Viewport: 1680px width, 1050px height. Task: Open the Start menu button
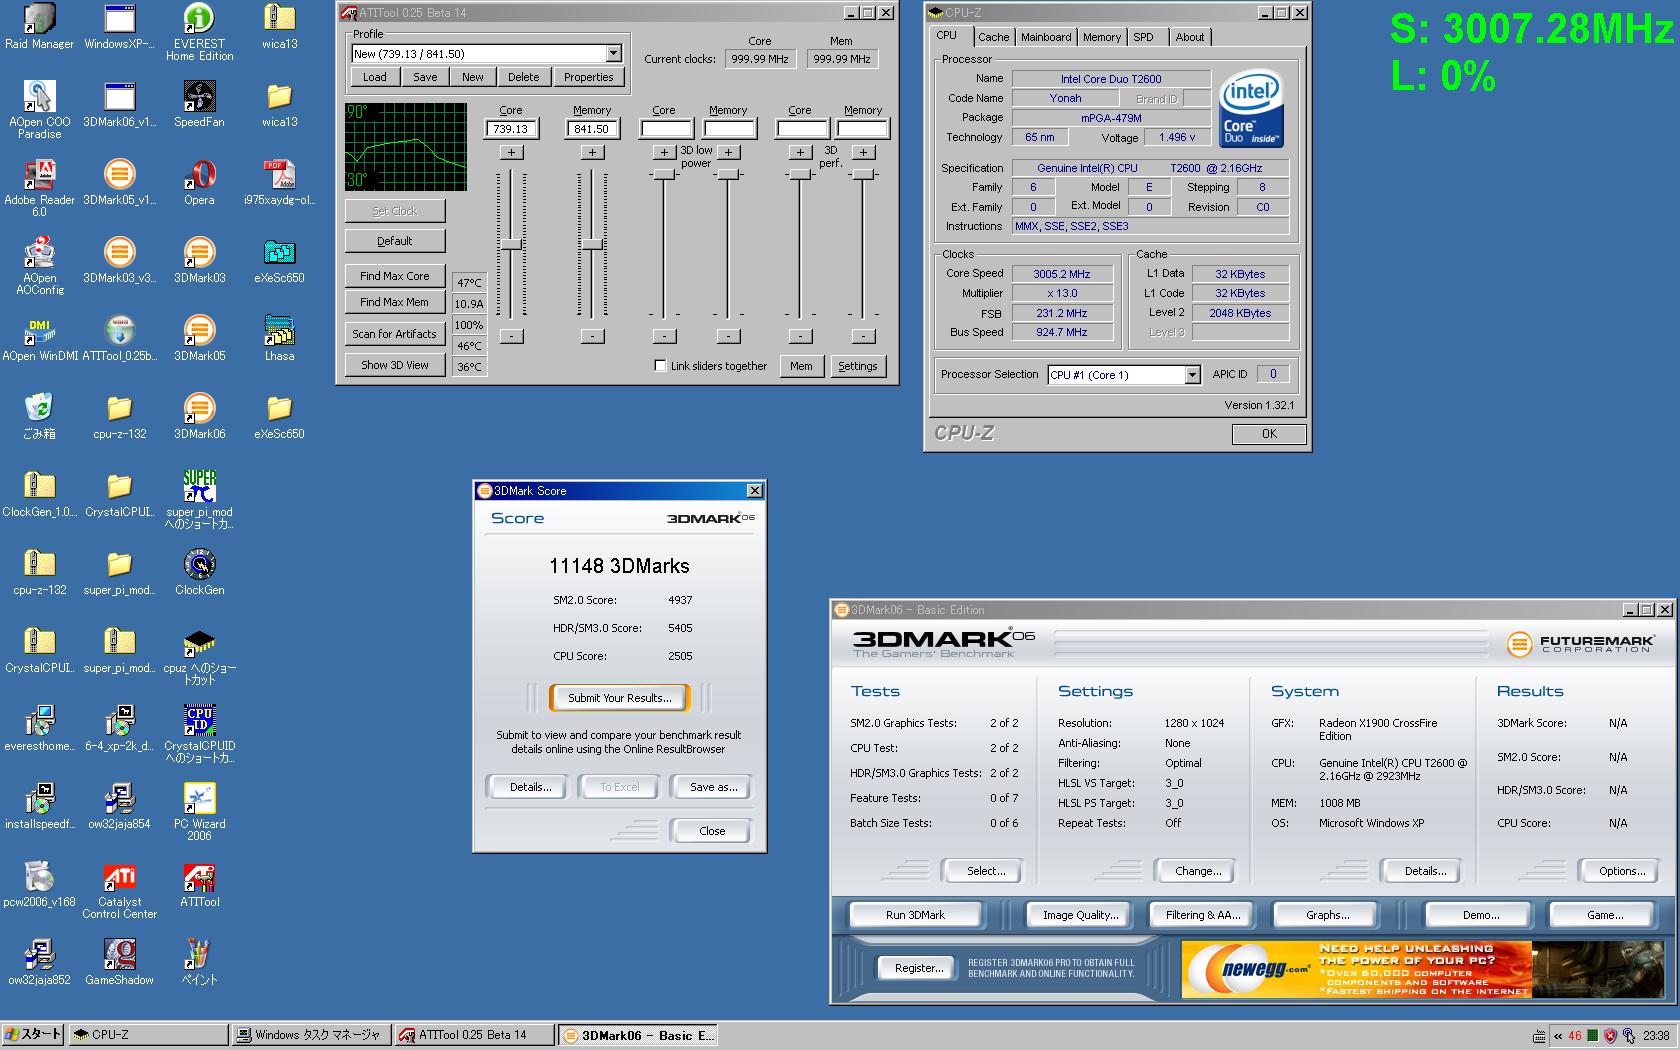click(x=34, y=1035)
